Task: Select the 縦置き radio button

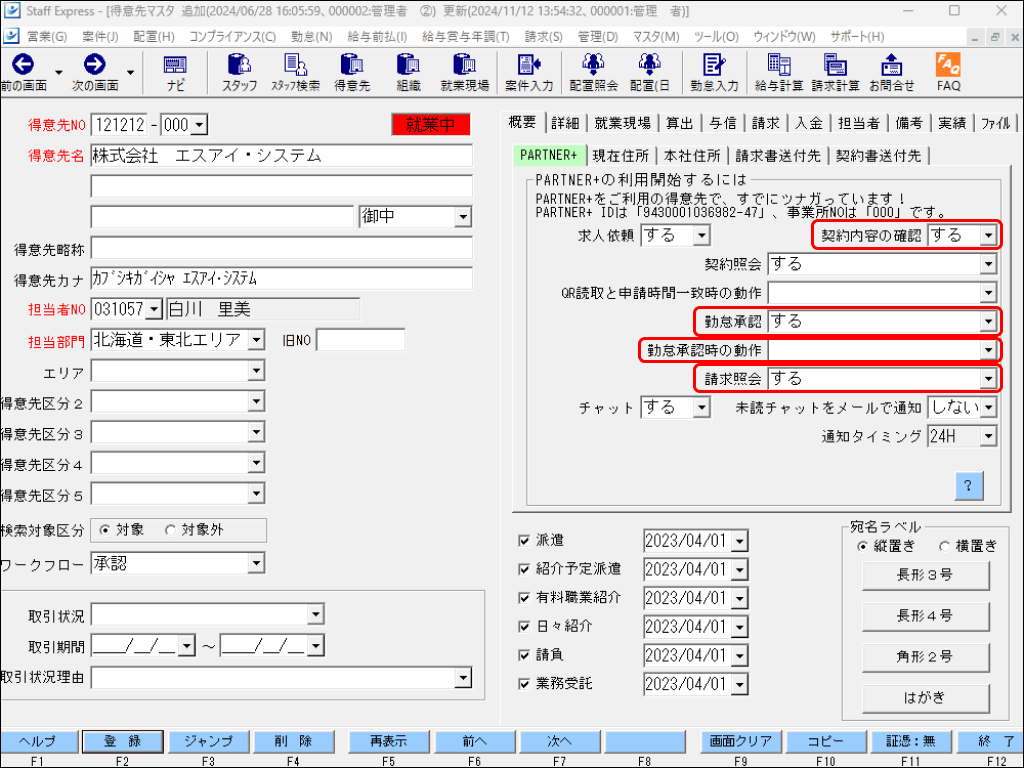Action: pos(863,546)
